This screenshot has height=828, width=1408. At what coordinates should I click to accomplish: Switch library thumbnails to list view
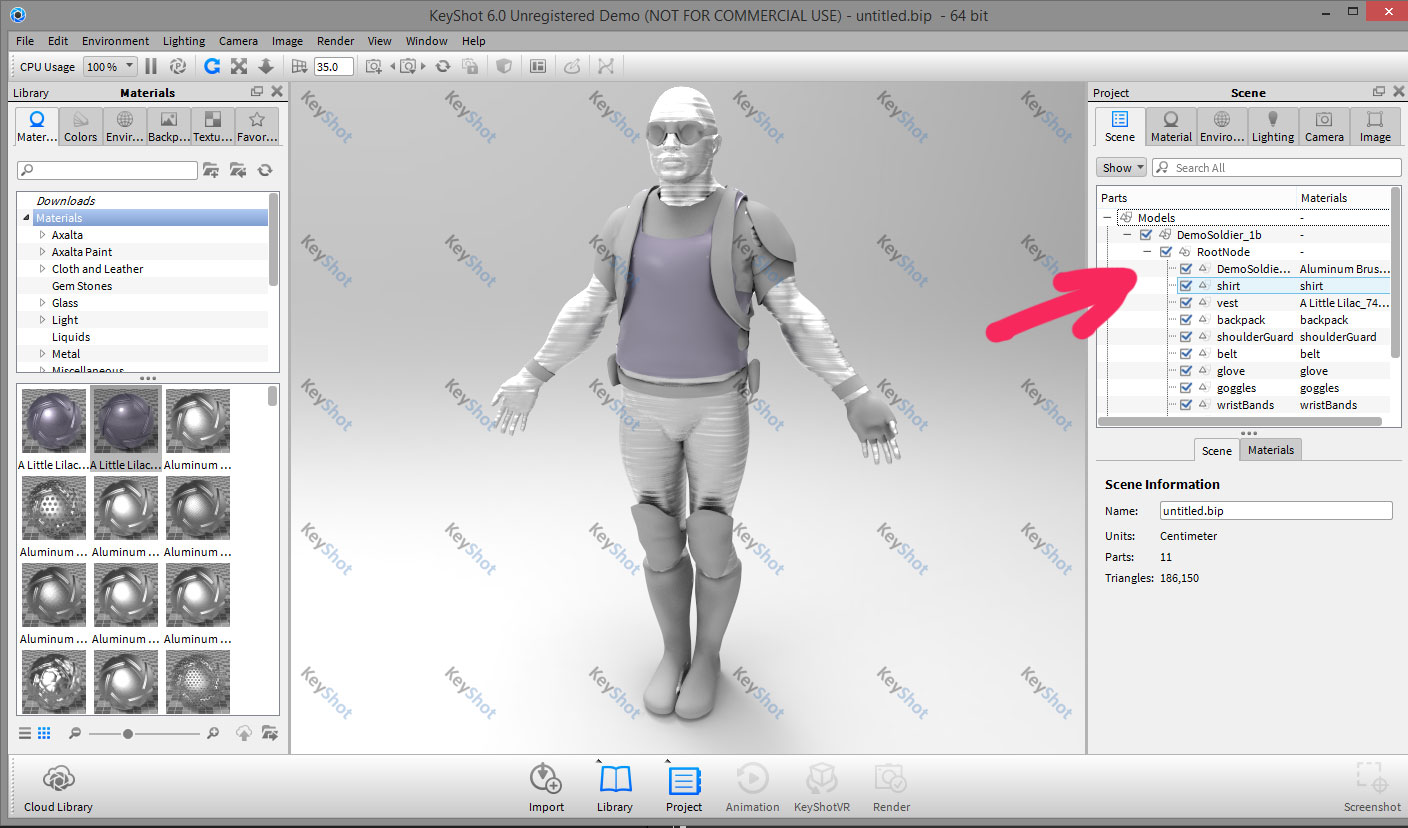coord(26,733)
